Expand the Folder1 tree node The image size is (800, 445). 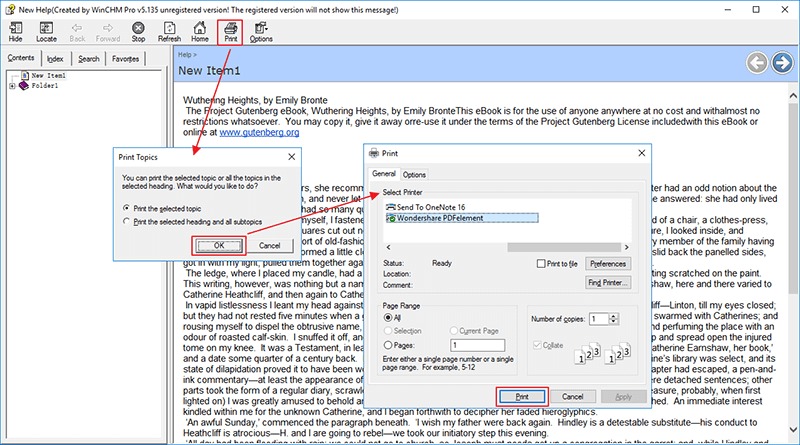pos(12,86)
